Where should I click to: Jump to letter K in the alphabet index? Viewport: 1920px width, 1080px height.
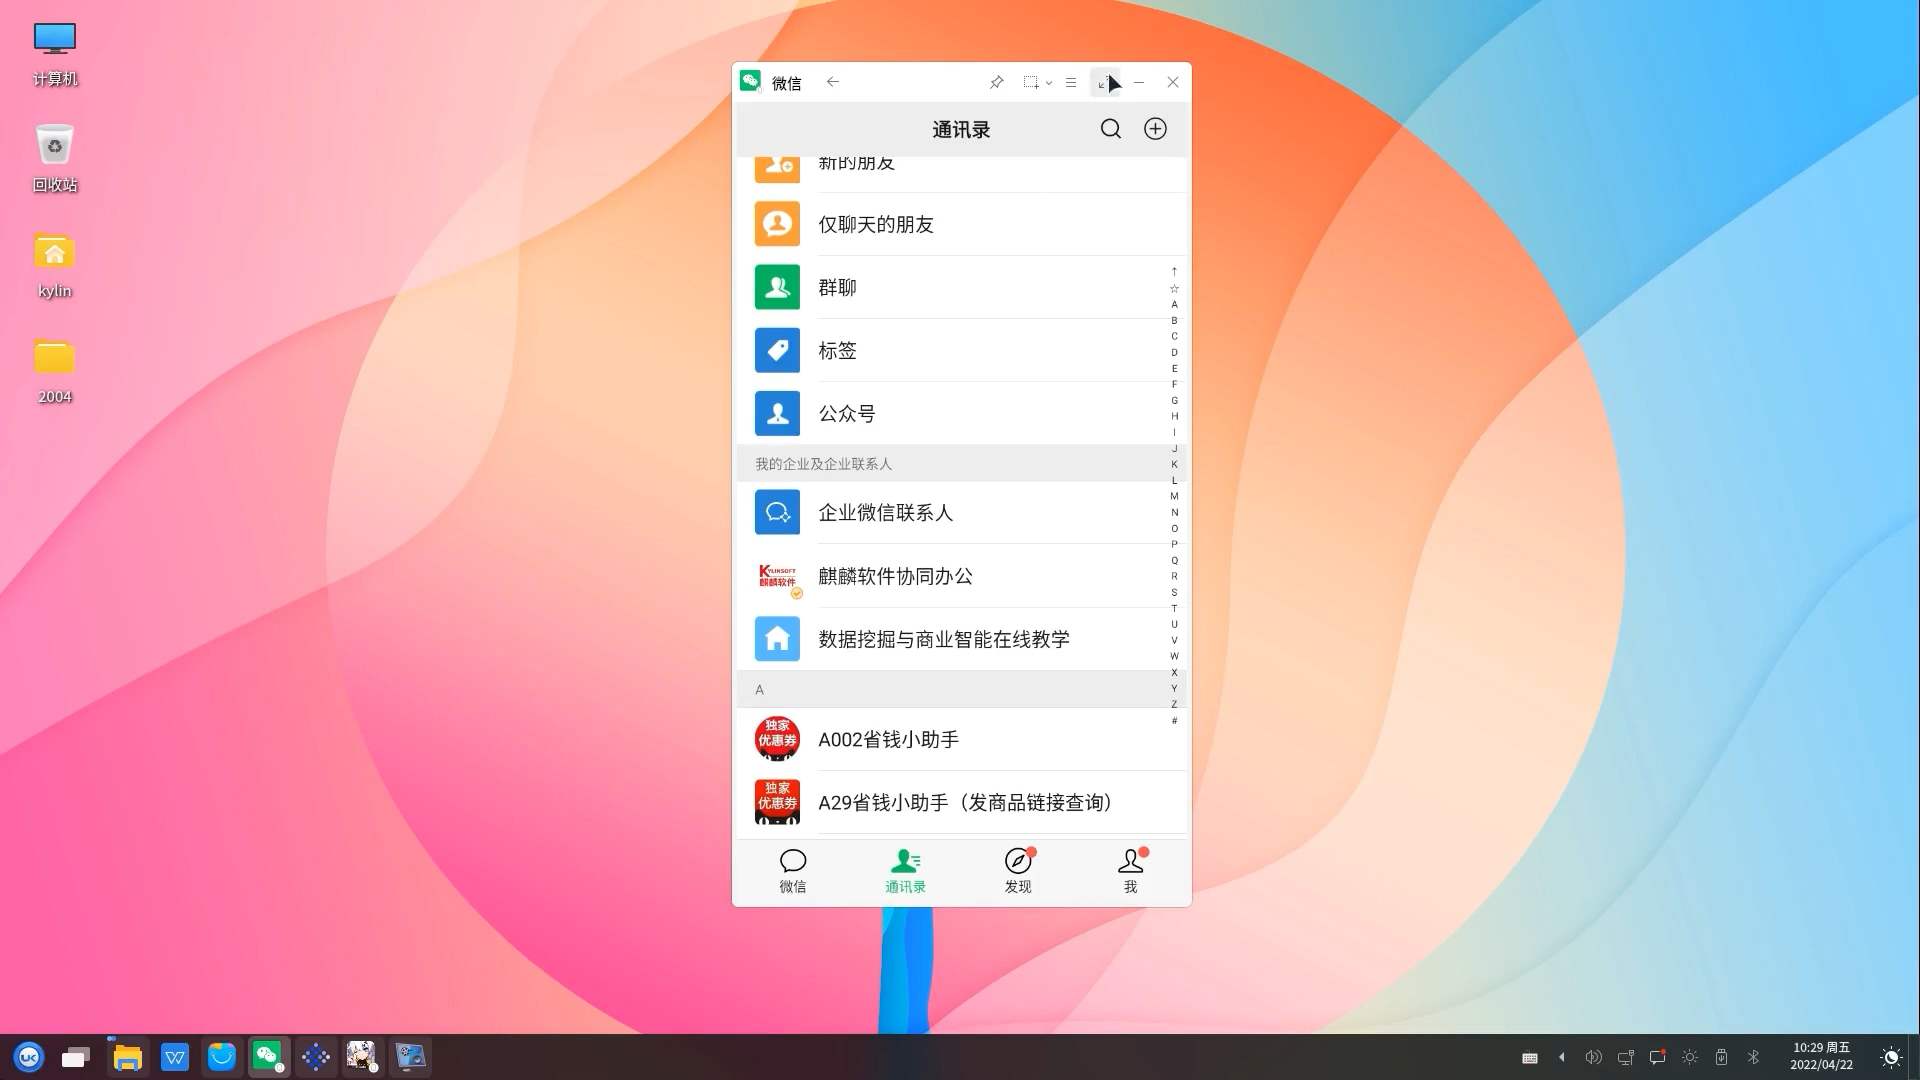click(1174, 464)
